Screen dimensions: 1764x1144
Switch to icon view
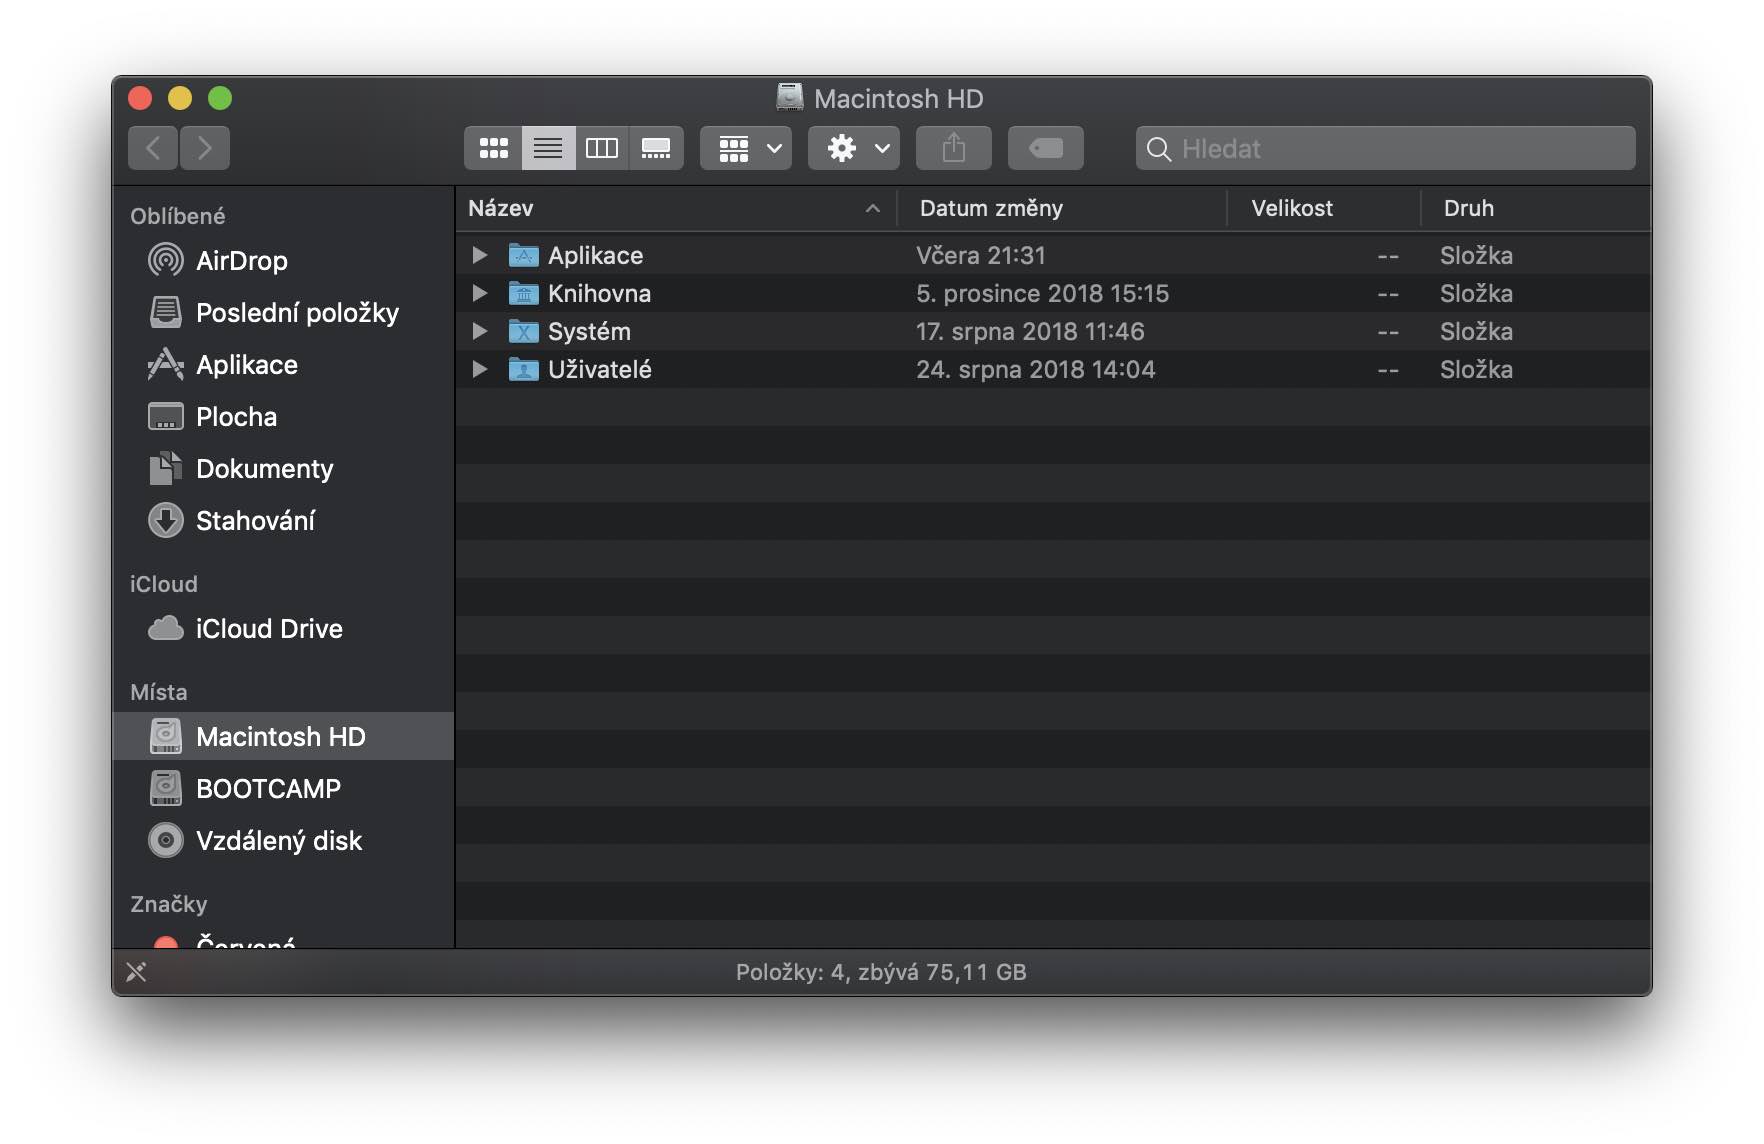coord(493,148)
